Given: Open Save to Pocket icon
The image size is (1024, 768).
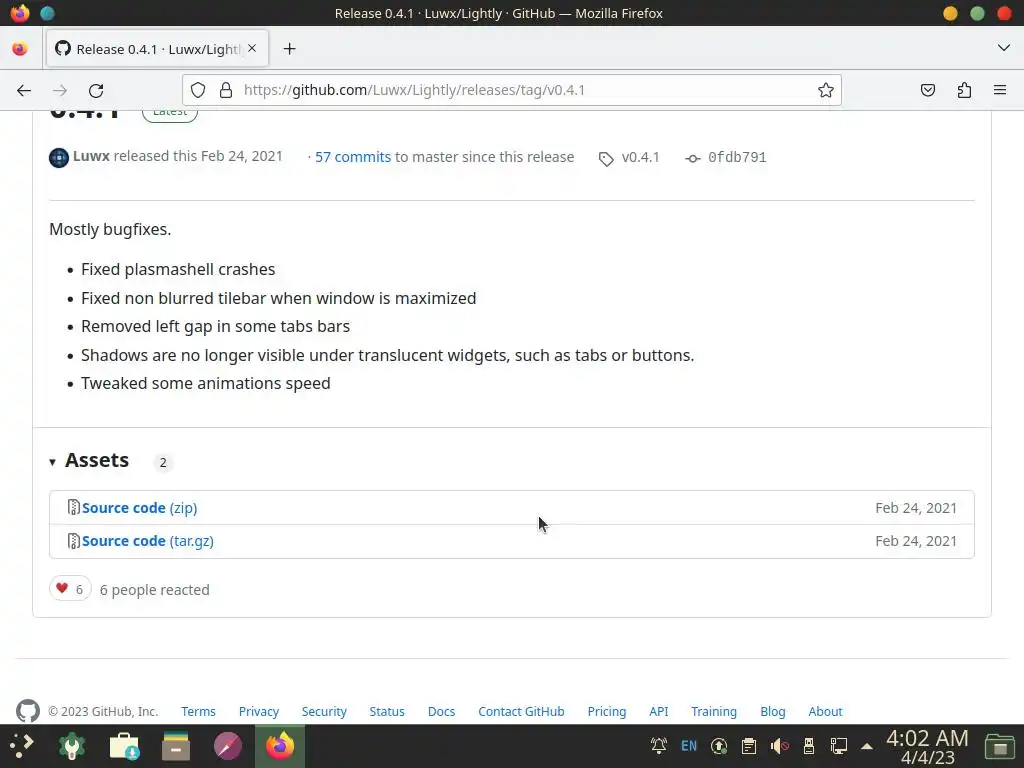Looking at the screenshot, I should click(x=927, y=90).
